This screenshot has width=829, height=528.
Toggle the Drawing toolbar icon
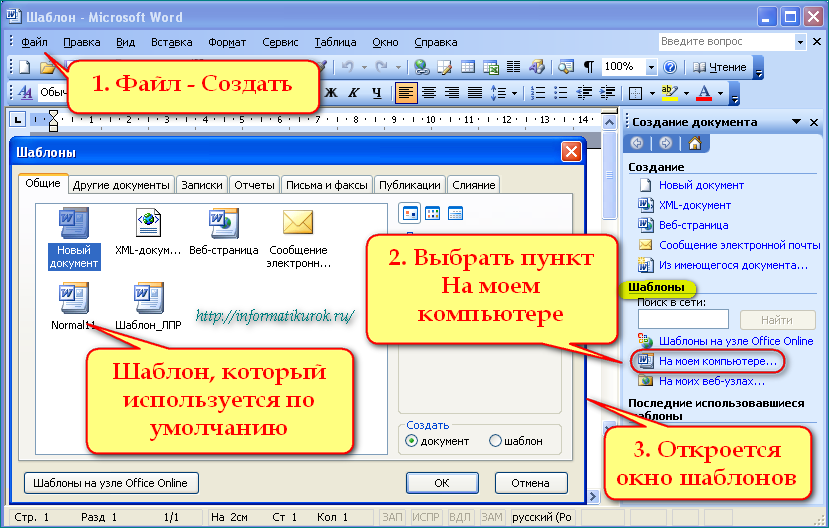click(x=537, y=67)
